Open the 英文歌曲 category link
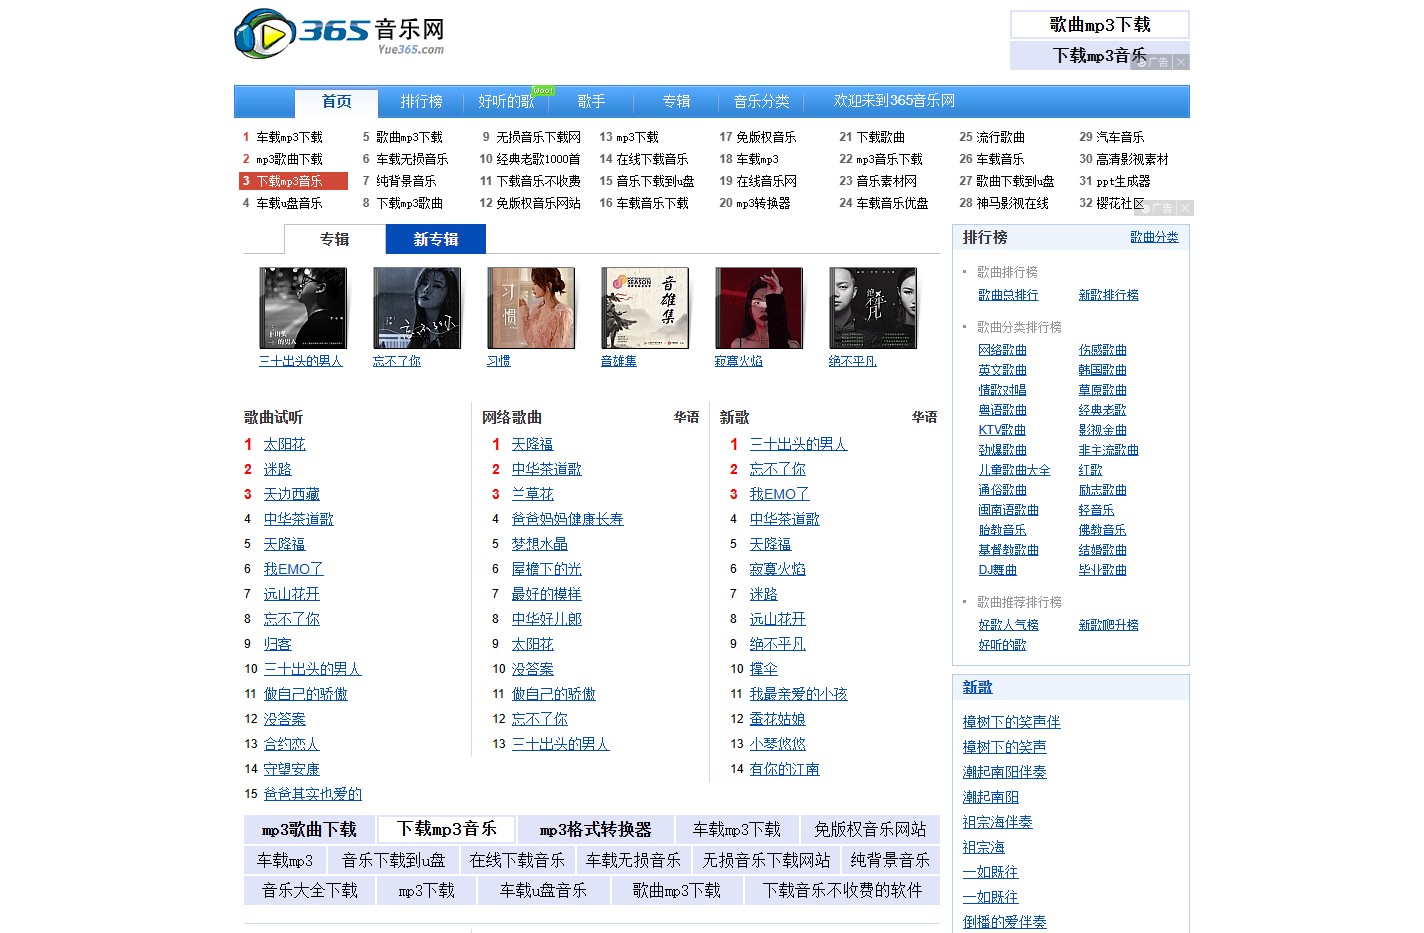The width and height of the screenshot is (1424, 933). click(x=1002, y=370)
